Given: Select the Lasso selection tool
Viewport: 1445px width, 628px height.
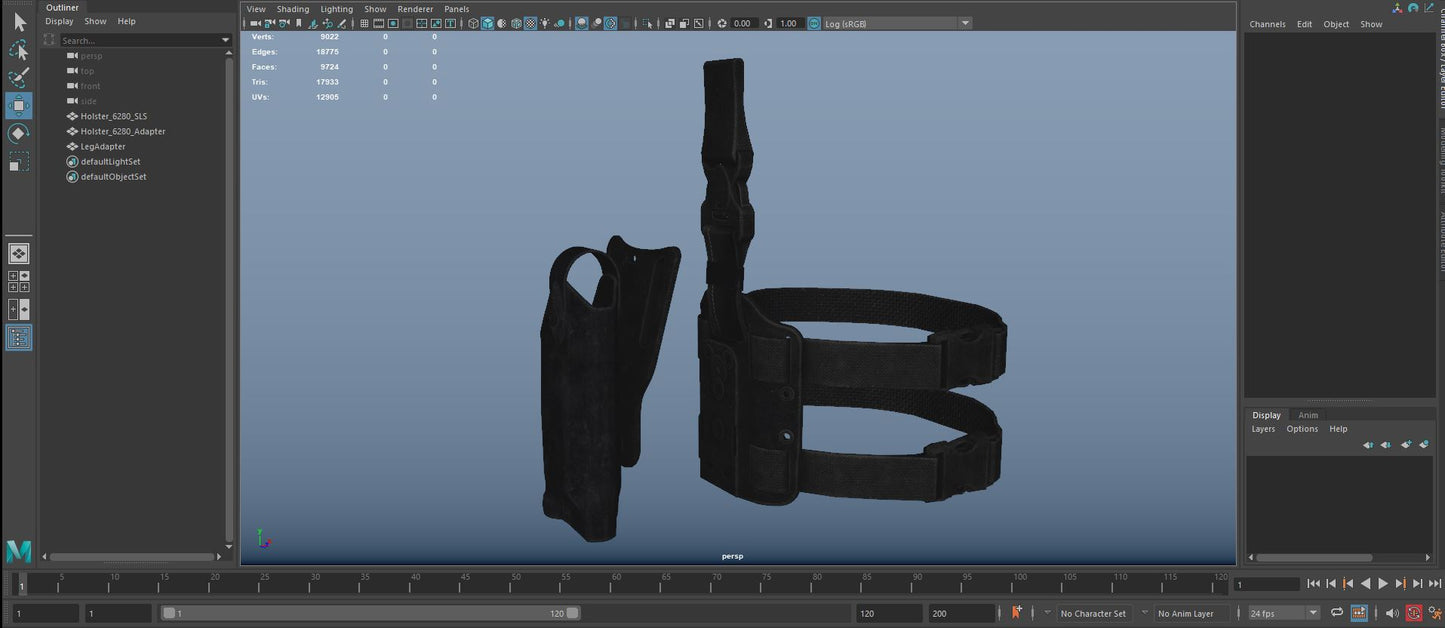Looking at the screenshot, I should pyautogui.click(x=18, y=49).
